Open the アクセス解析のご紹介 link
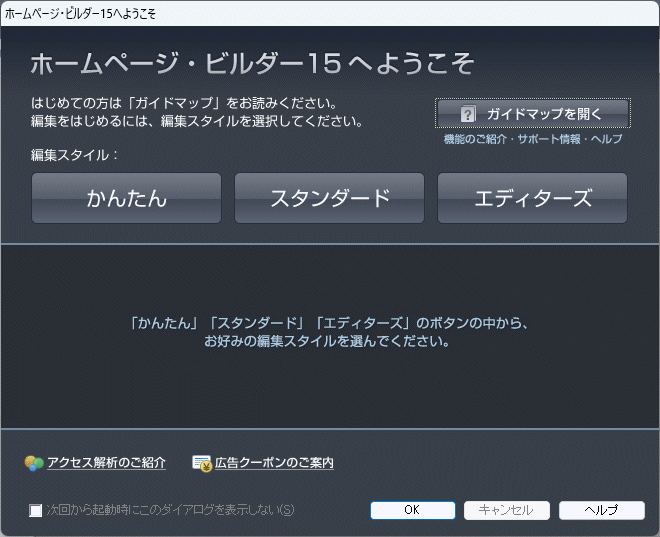This screenshot has height=537, width=660. [x=106, y=463]
